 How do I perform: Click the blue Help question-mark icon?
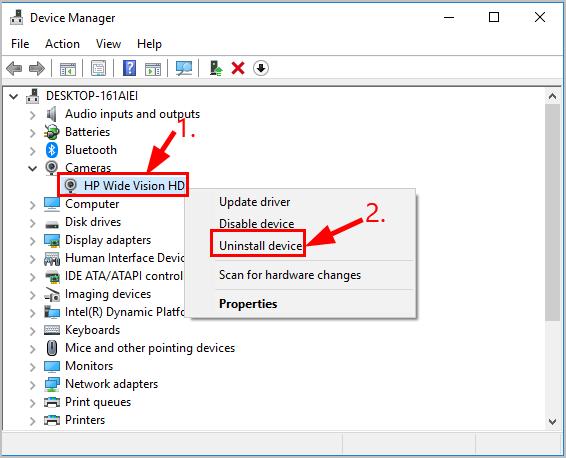[129, 68]
